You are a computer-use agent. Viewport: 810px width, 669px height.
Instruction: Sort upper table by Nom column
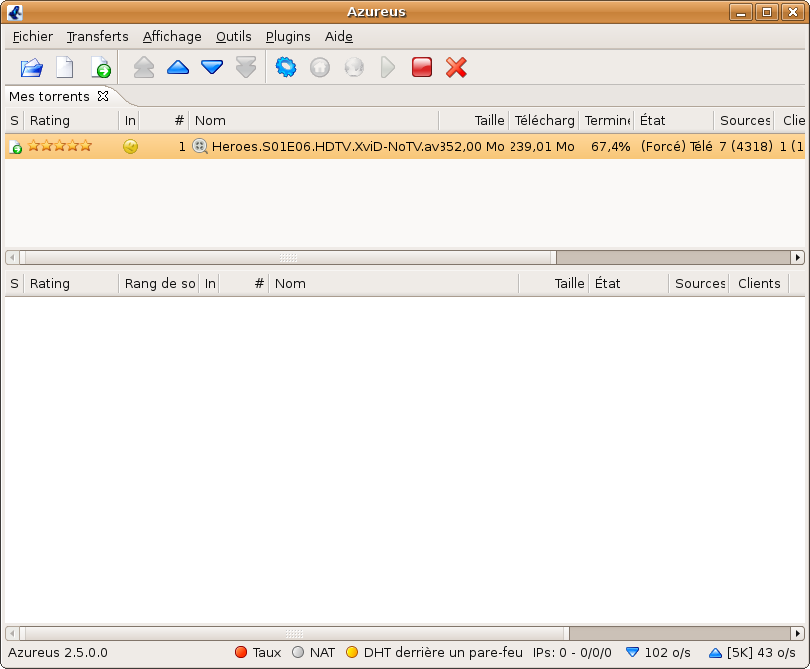(x=314, y=121)
